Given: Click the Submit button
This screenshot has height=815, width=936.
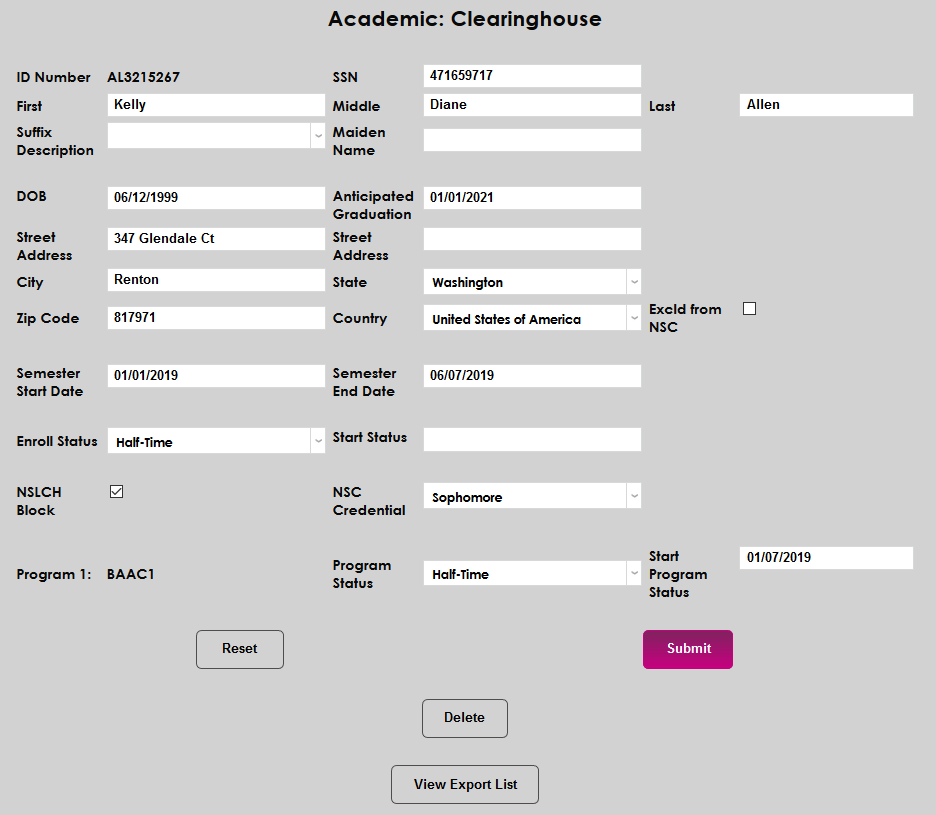Looking at the screenshot, I should [687, 649].
